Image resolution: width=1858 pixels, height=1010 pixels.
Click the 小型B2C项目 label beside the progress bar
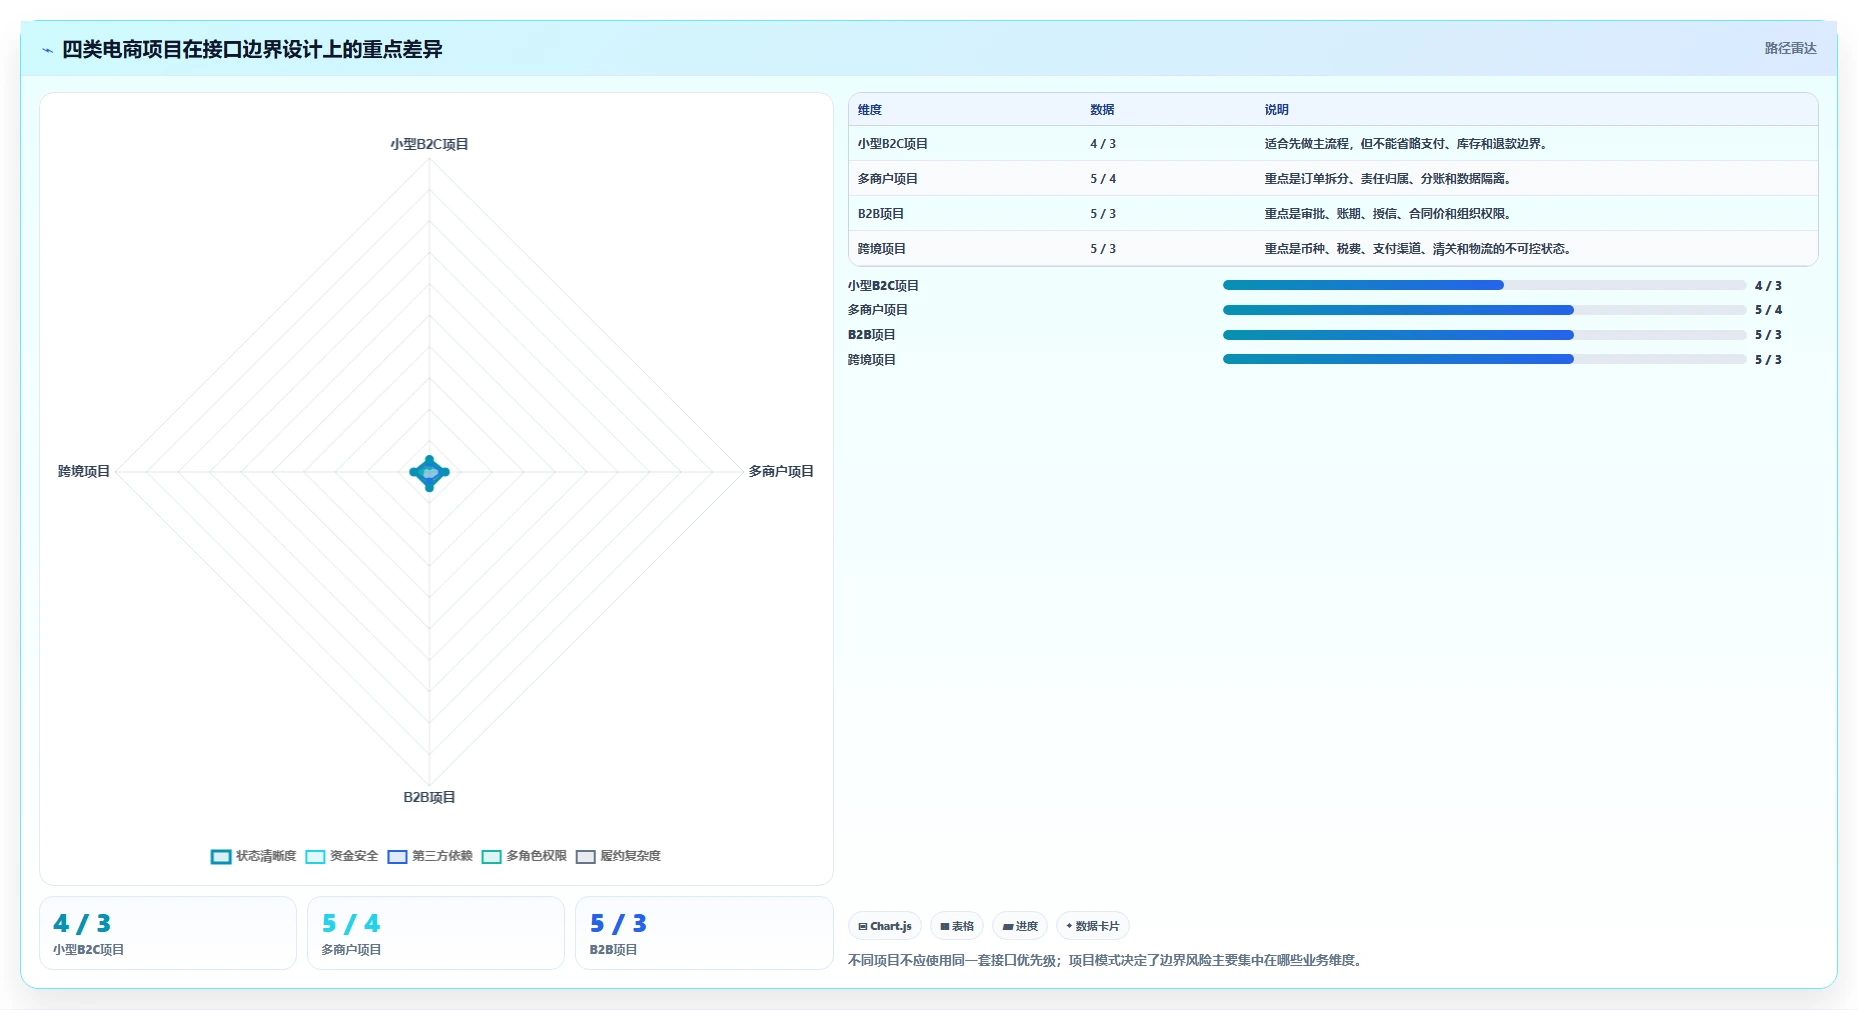tap(883, 286)
